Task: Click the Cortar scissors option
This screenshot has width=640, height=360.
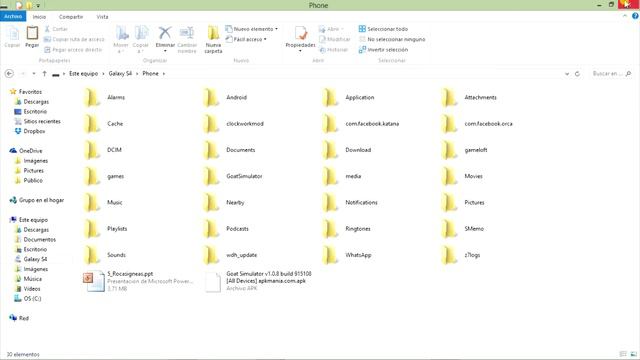Action: [x=56, y=29]
